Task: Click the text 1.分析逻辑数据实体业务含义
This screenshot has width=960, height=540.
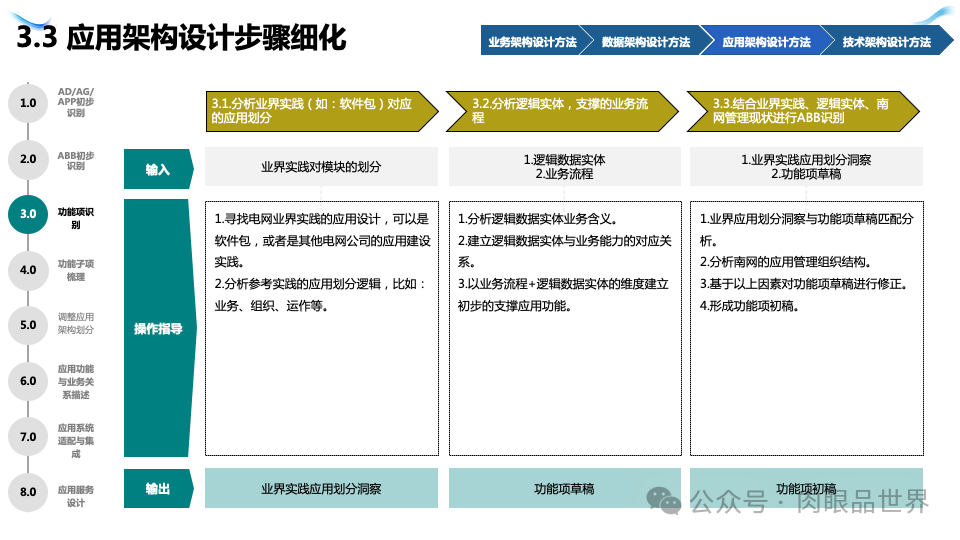Action: point(537,219)
